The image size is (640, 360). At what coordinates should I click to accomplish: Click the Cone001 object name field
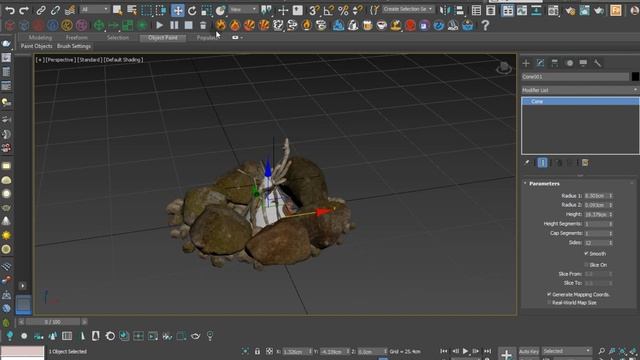[575, 76]
